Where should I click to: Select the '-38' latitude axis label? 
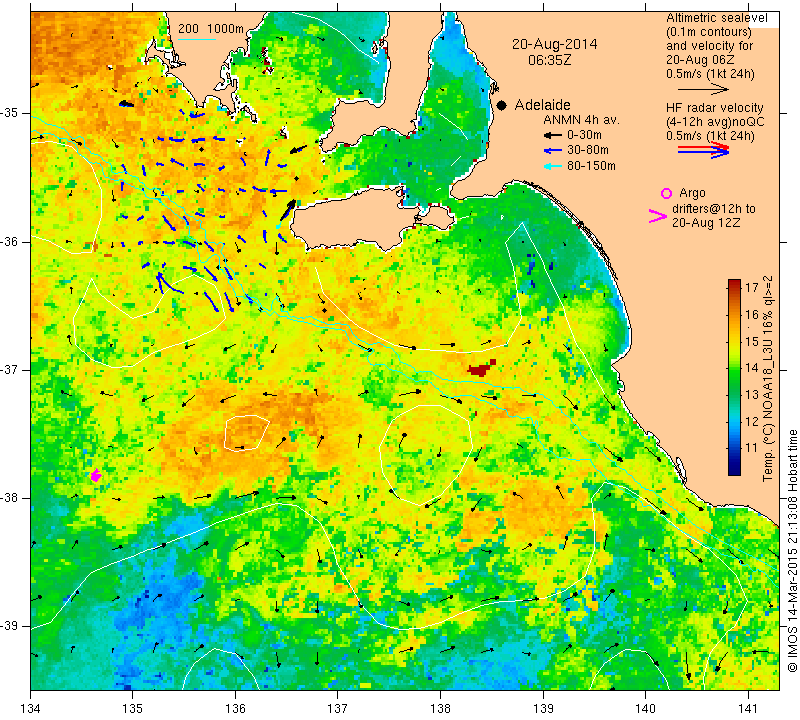(x=10, y=498)
